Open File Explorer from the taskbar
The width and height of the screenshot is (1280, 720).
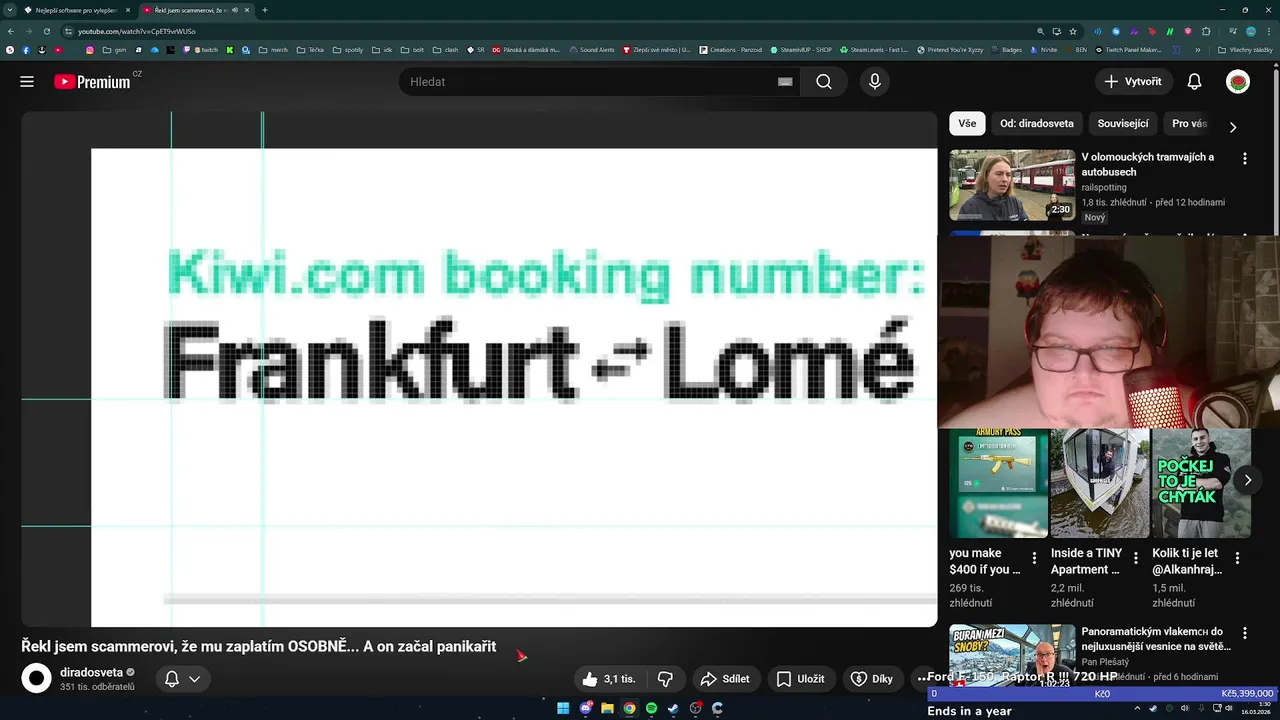(607, 708)
